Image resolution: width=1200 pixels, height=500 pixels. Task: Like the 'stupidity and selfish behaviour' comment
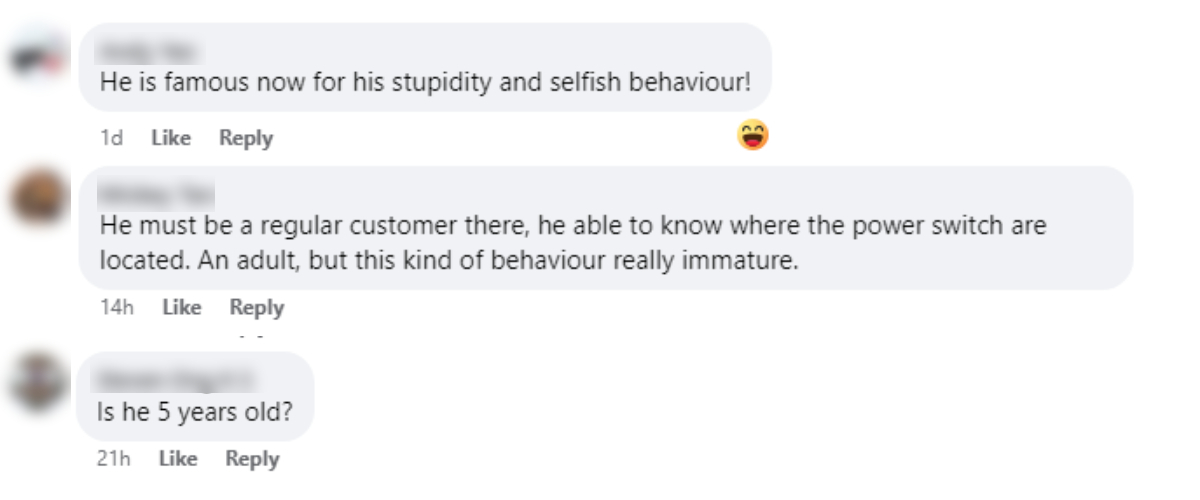[171, 138]
